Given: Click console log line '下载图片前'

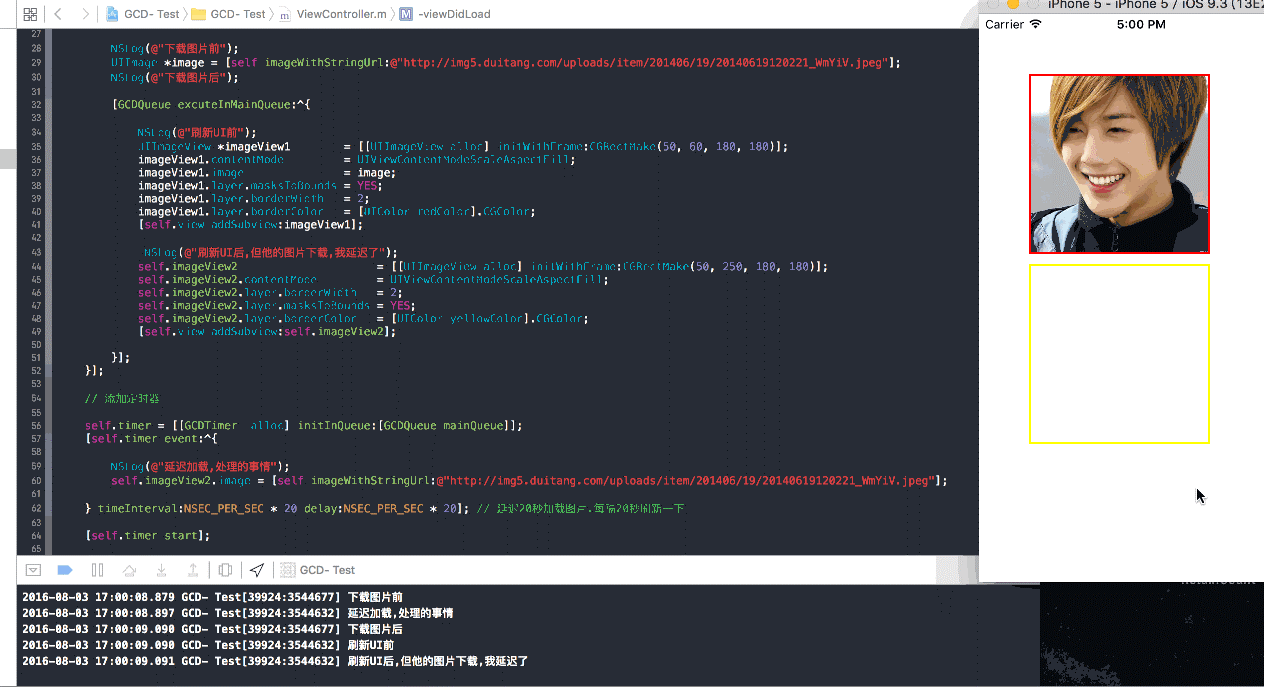Looking at the screenshot, I should pyautogui.click(x=212, y=597).
